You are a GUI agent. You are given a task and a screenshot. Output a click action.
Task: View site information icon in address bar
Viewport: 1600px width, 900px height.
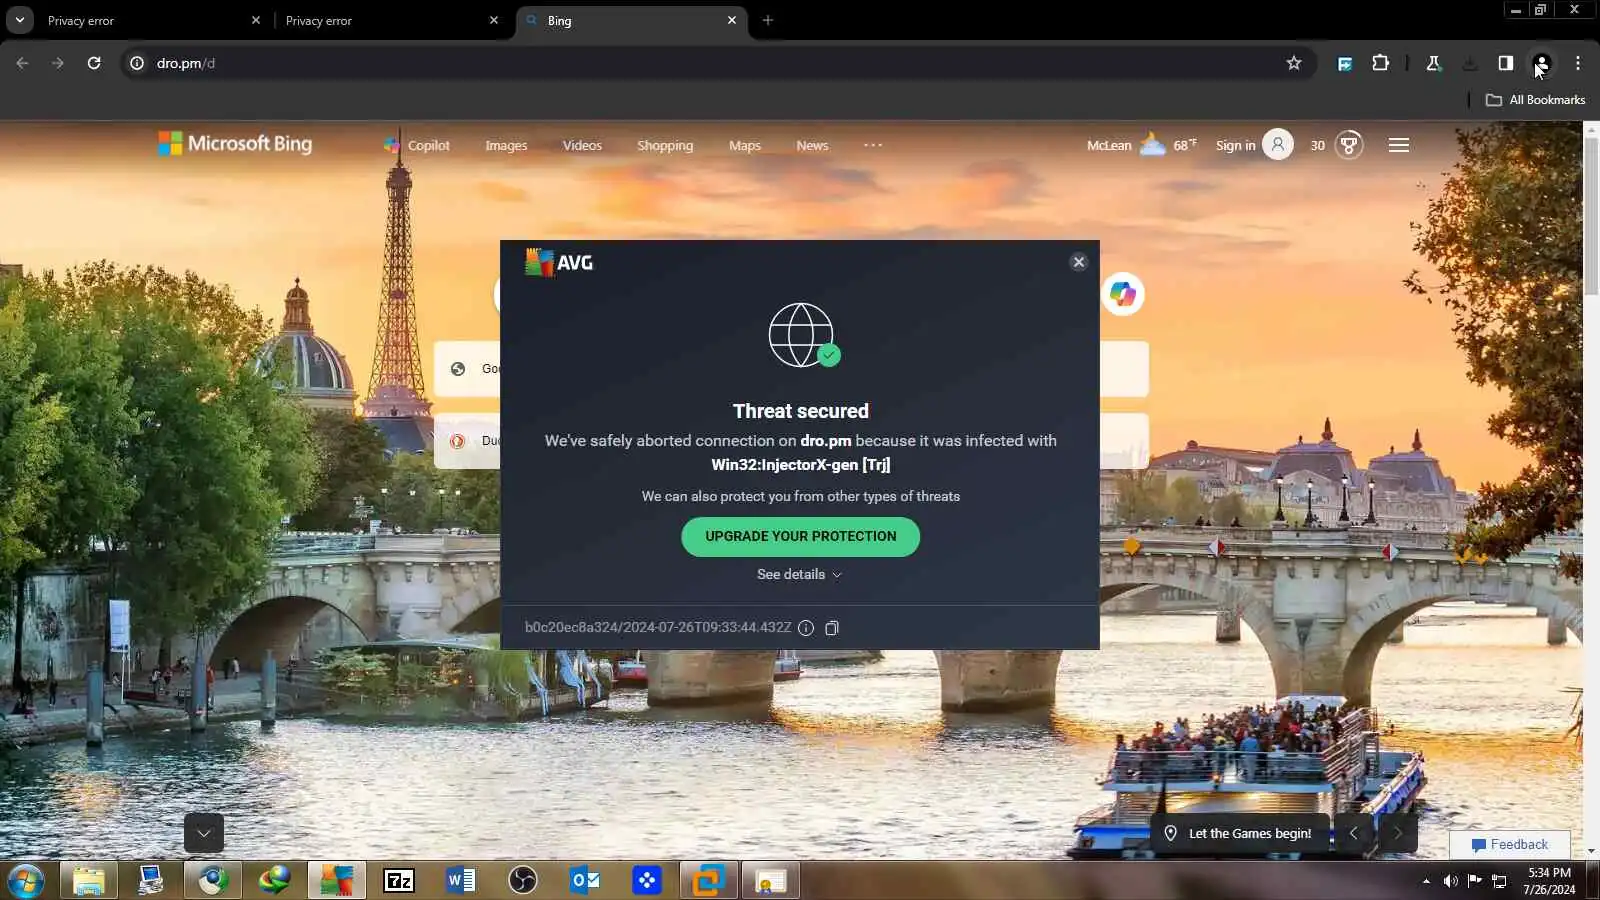tap(137, 63)
